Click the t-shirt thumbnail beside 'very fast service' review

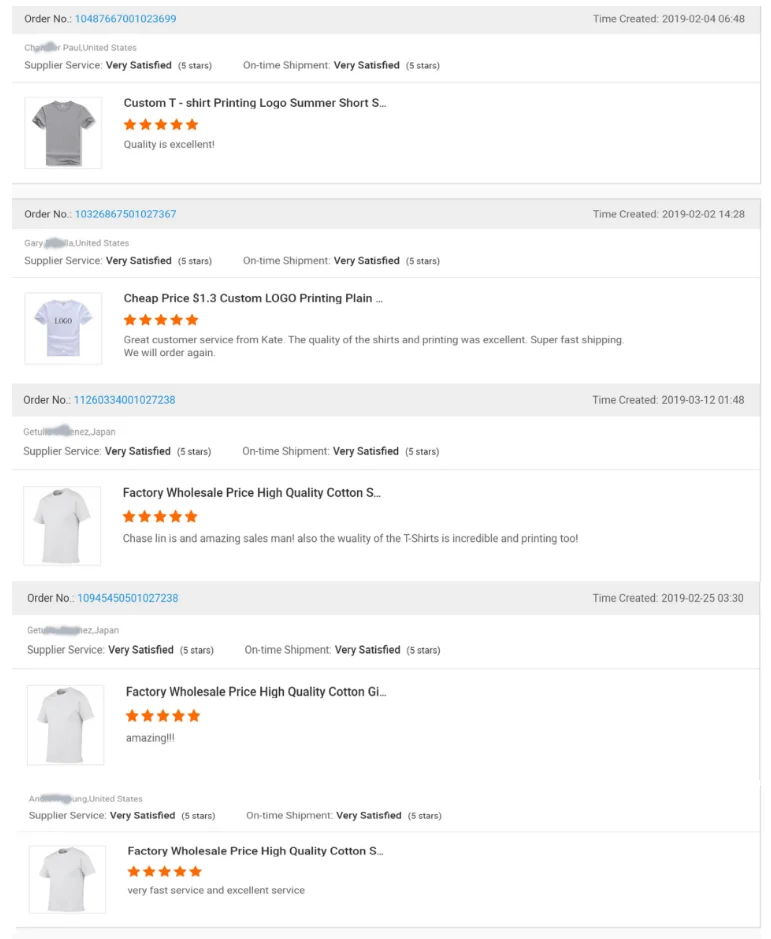67,879
